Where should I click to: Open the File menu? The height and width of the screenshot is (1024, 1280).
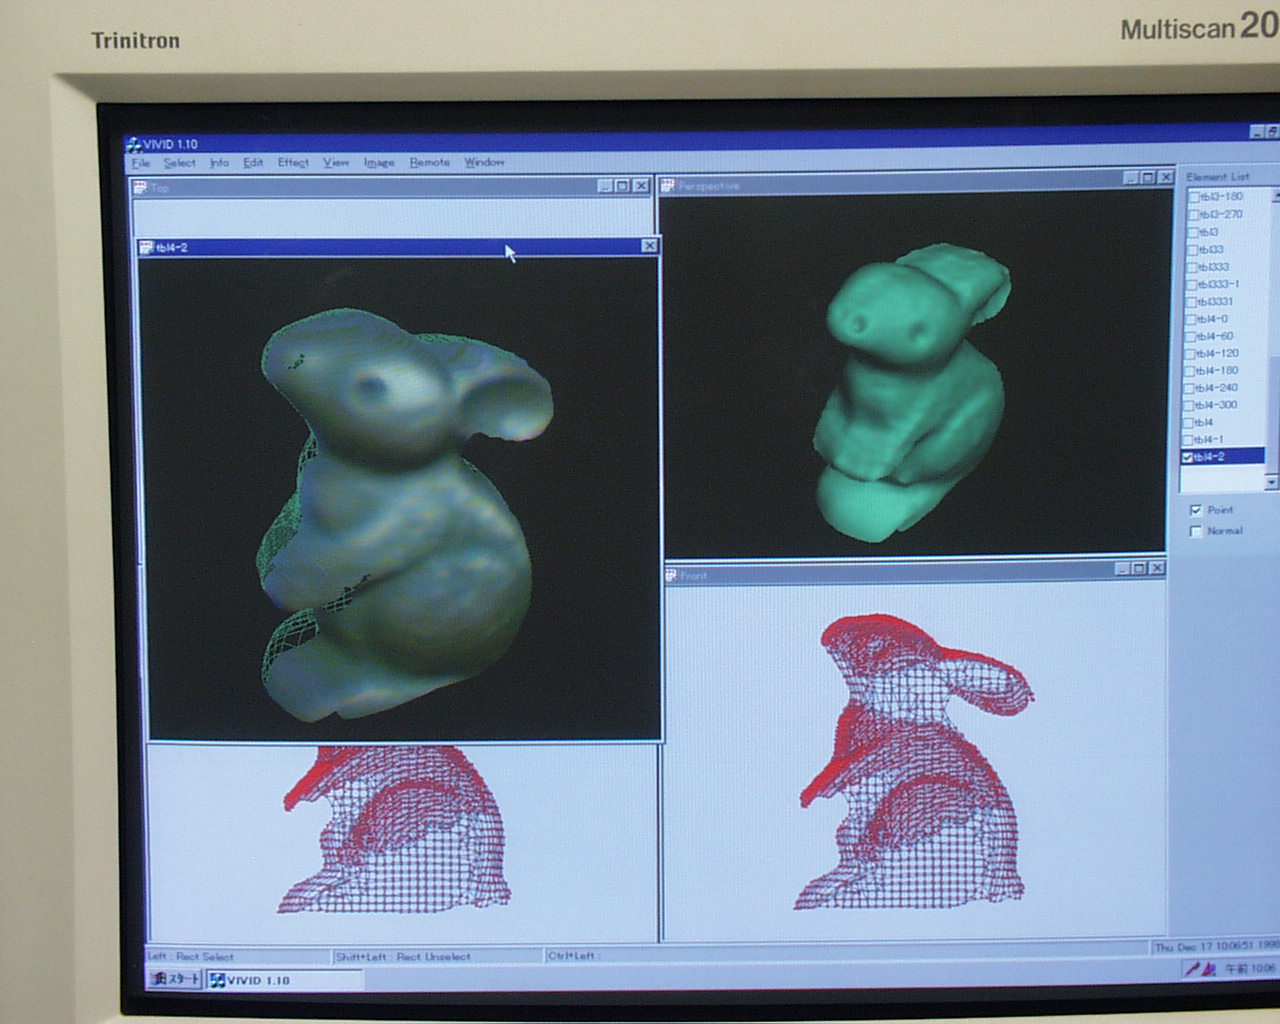141,163
